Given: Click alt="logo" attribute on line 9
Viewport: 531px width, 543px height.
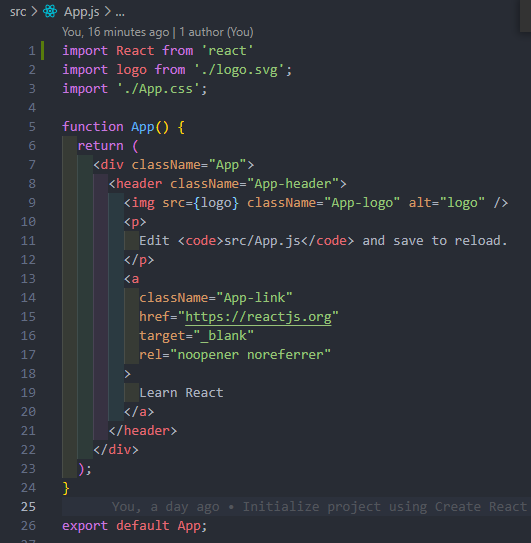Looking at the screenshot, I should (446, 203).
